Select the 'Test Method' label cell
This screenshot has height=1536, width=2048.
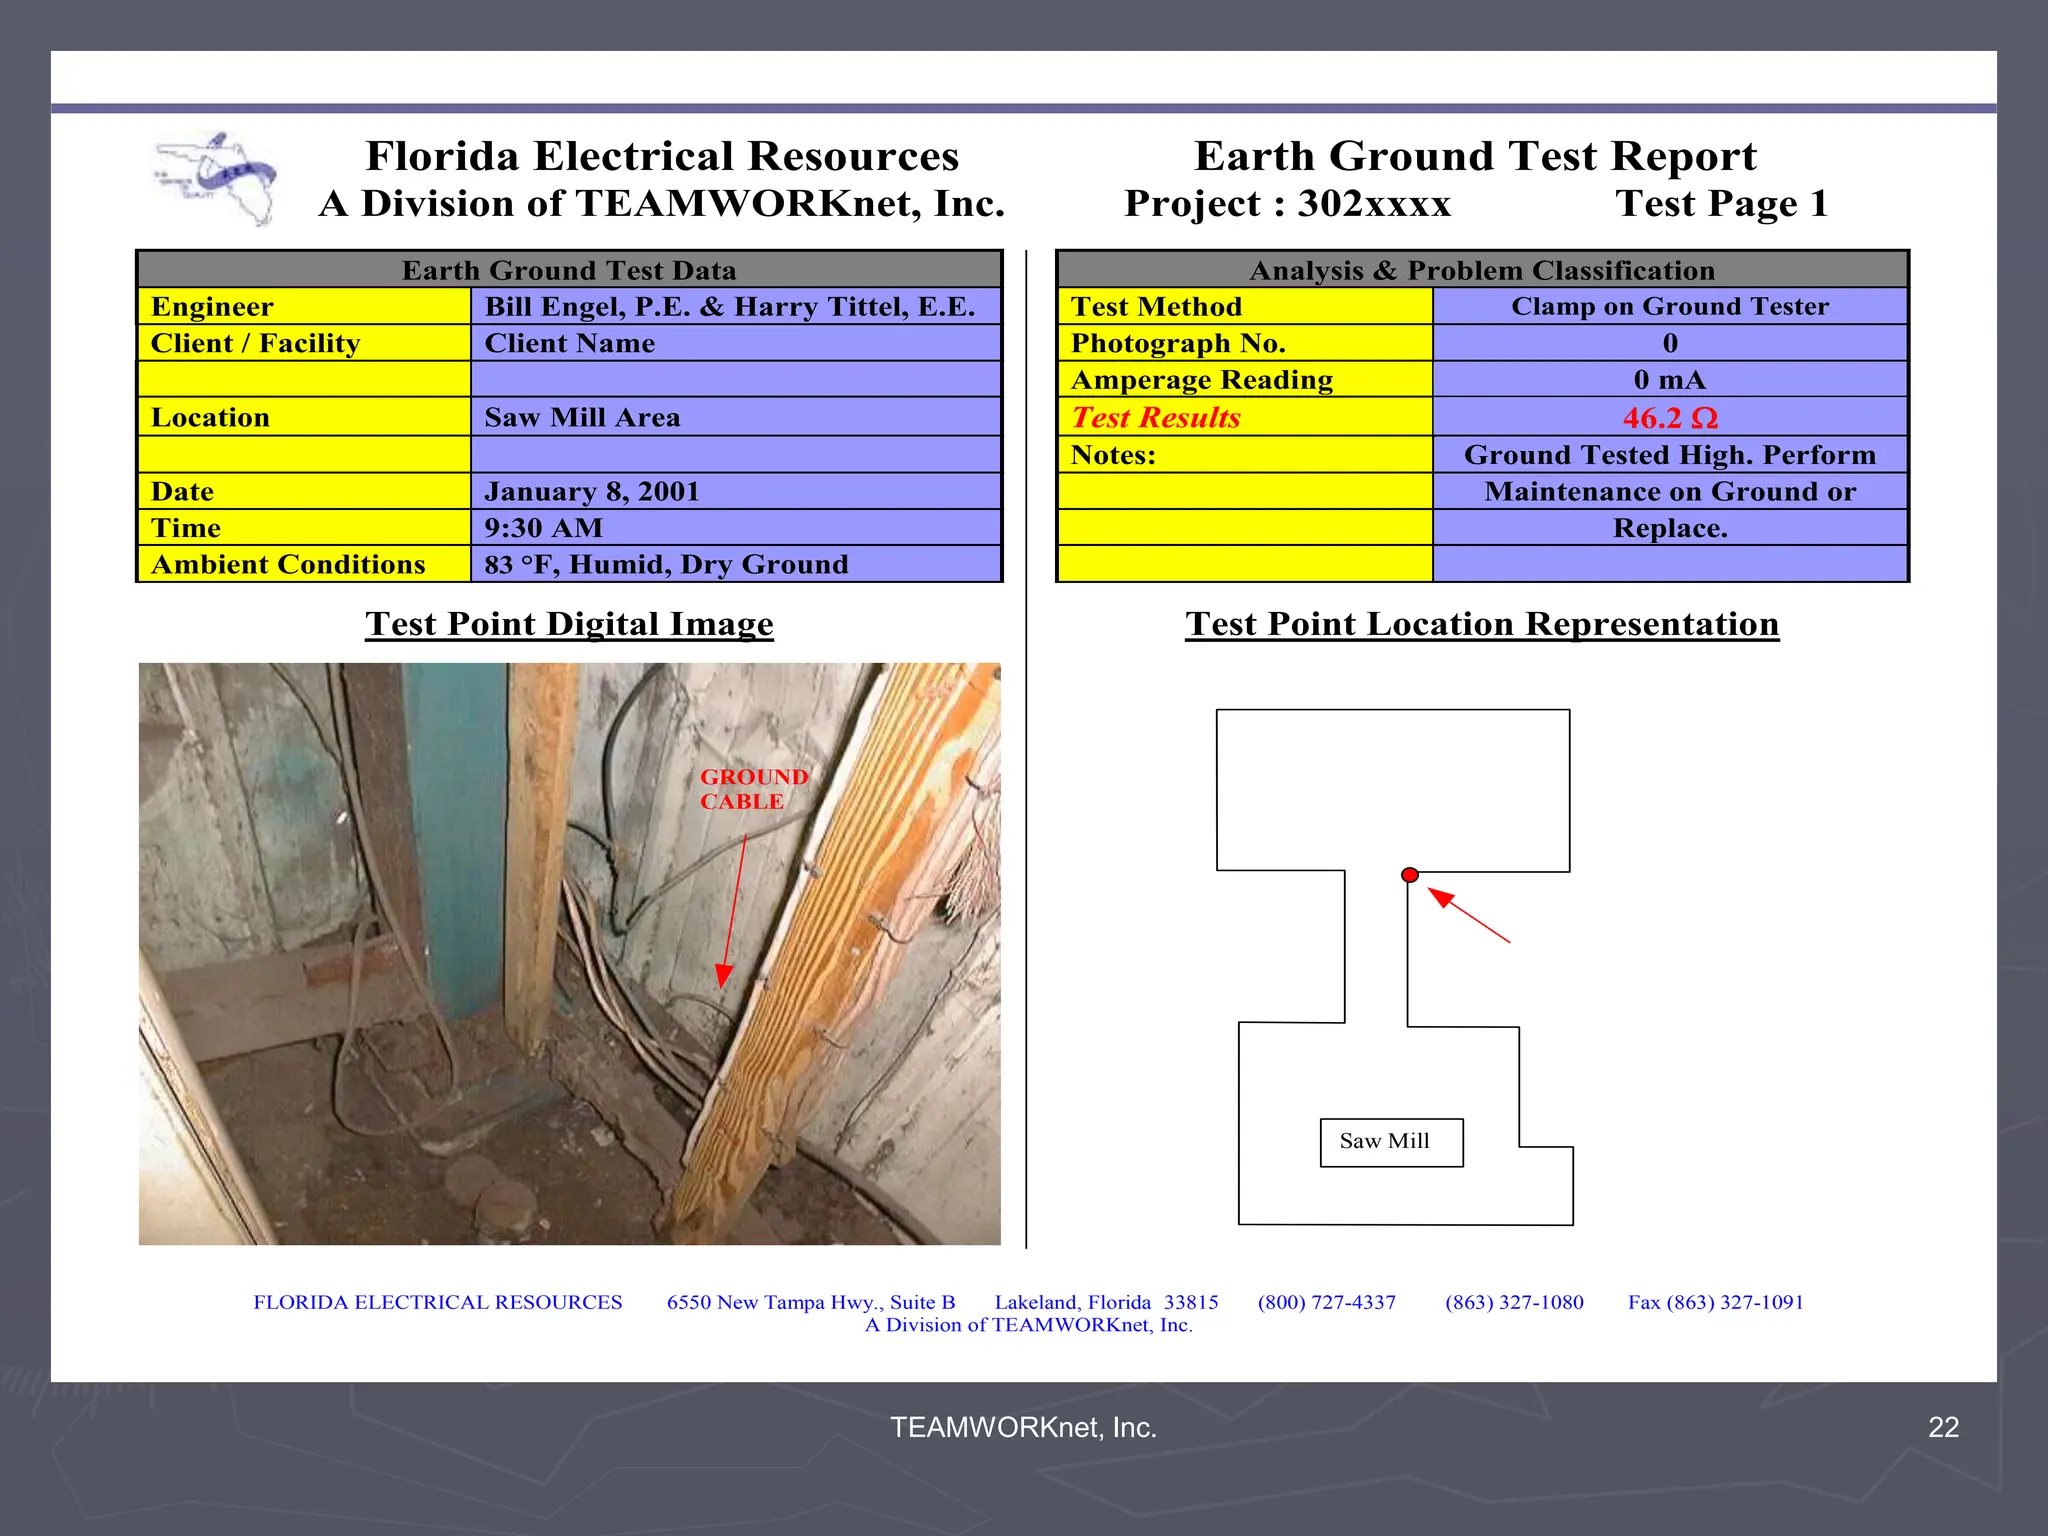(1245, 306)
